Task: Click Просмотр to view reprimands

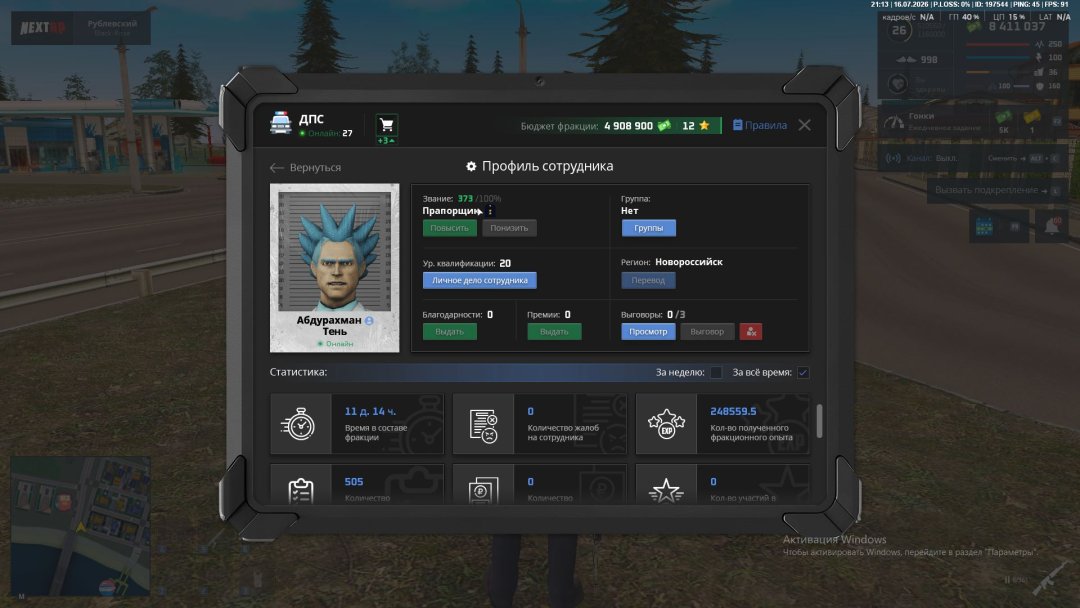Action: [x=647, y=332]
